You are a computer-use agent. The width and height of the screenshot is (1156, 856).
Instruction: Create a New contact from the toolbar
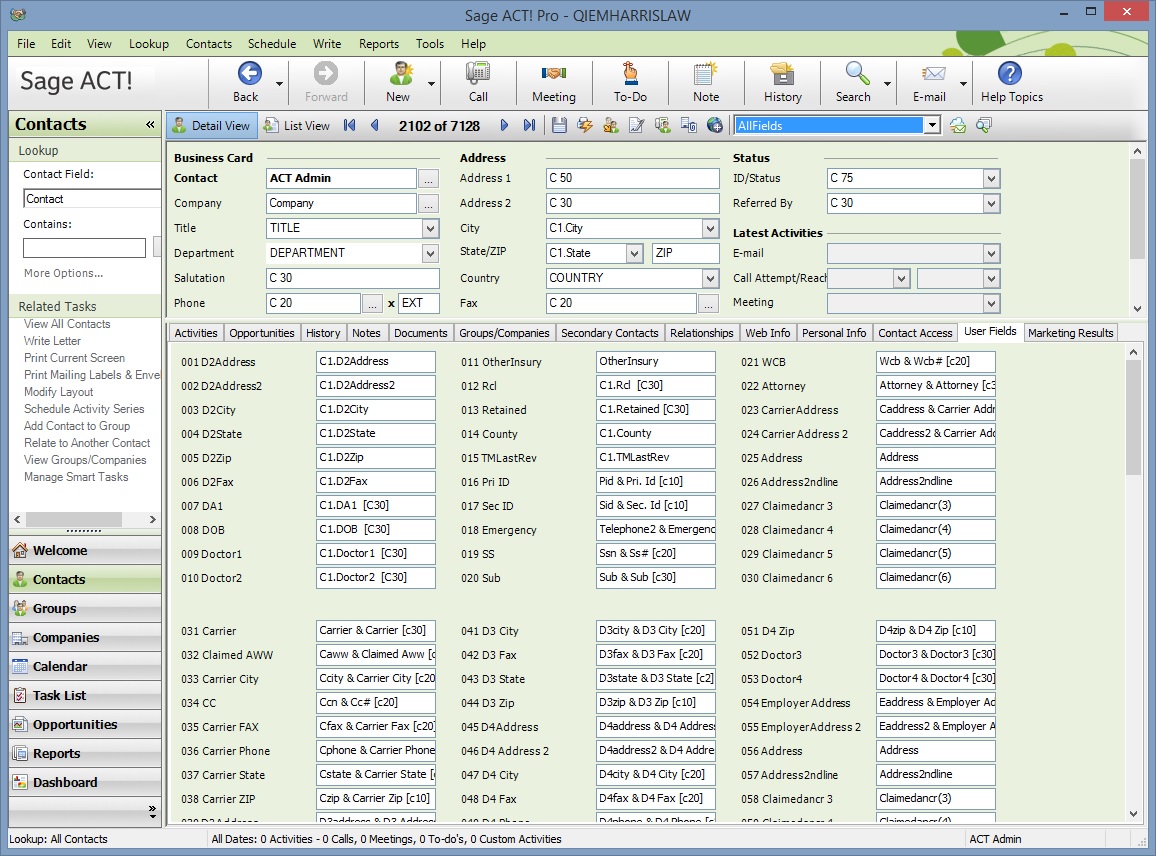click(x=399, y=82)
